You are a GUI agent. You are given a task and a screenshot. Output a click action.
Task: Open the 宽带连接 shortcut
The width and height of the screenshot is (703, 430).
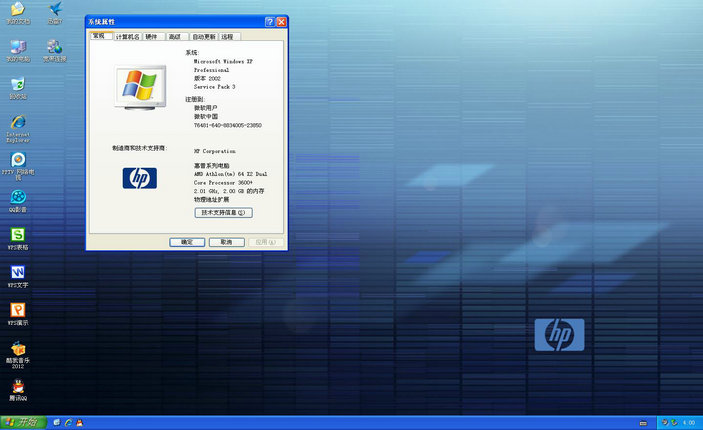pyautogui.click(x=54, y=48)
